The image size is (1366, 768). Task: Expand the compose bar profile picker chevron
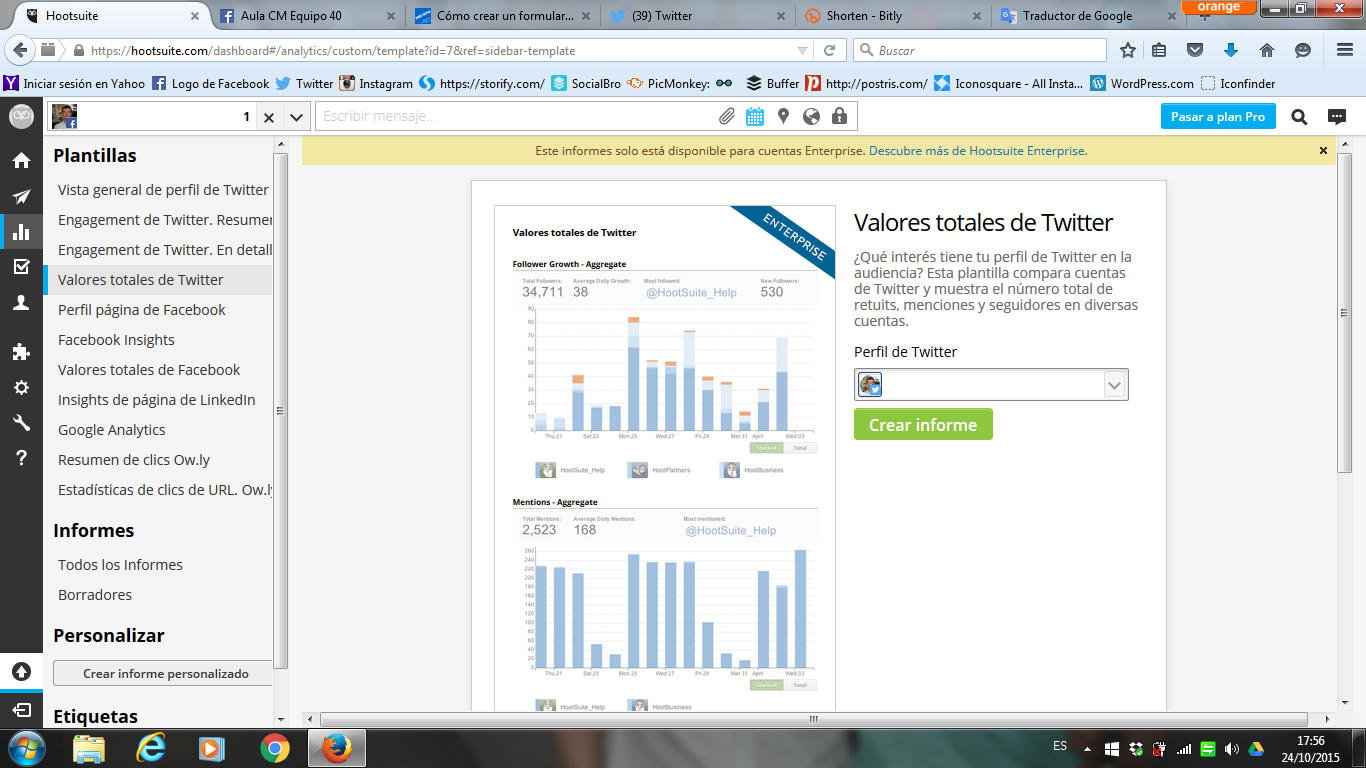[x=296, y=117]
